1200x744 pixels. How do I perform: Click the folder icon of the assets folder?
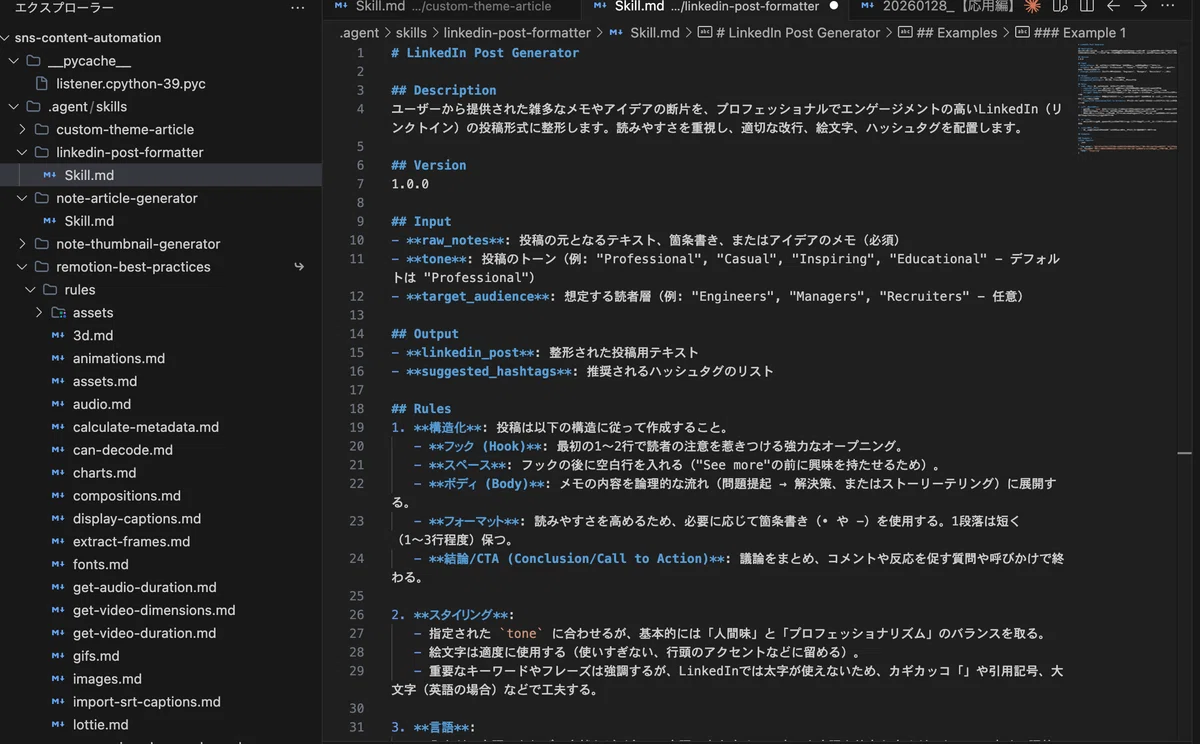point(58,313)
